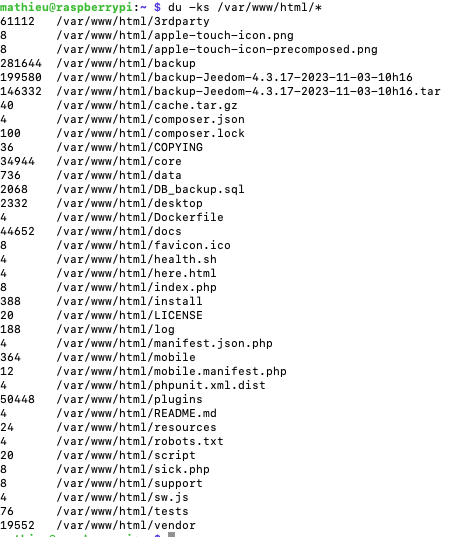Click the backup-Jeedom-4.3.17 tar file path
The image size is (453, 537).
coord(248,91)
